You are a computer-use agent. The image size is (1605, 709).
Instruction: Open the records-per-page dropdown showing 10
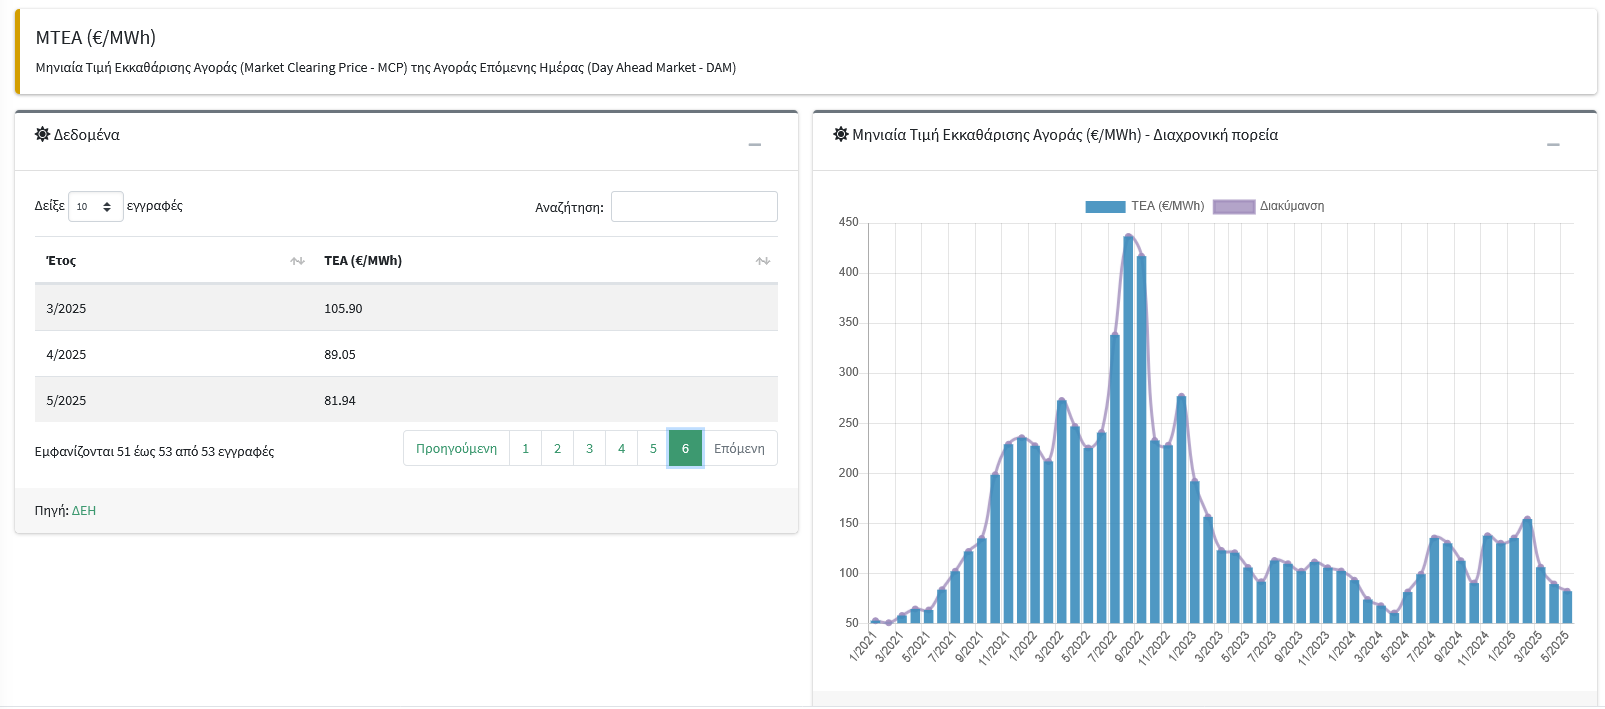[x=95, y=206]
